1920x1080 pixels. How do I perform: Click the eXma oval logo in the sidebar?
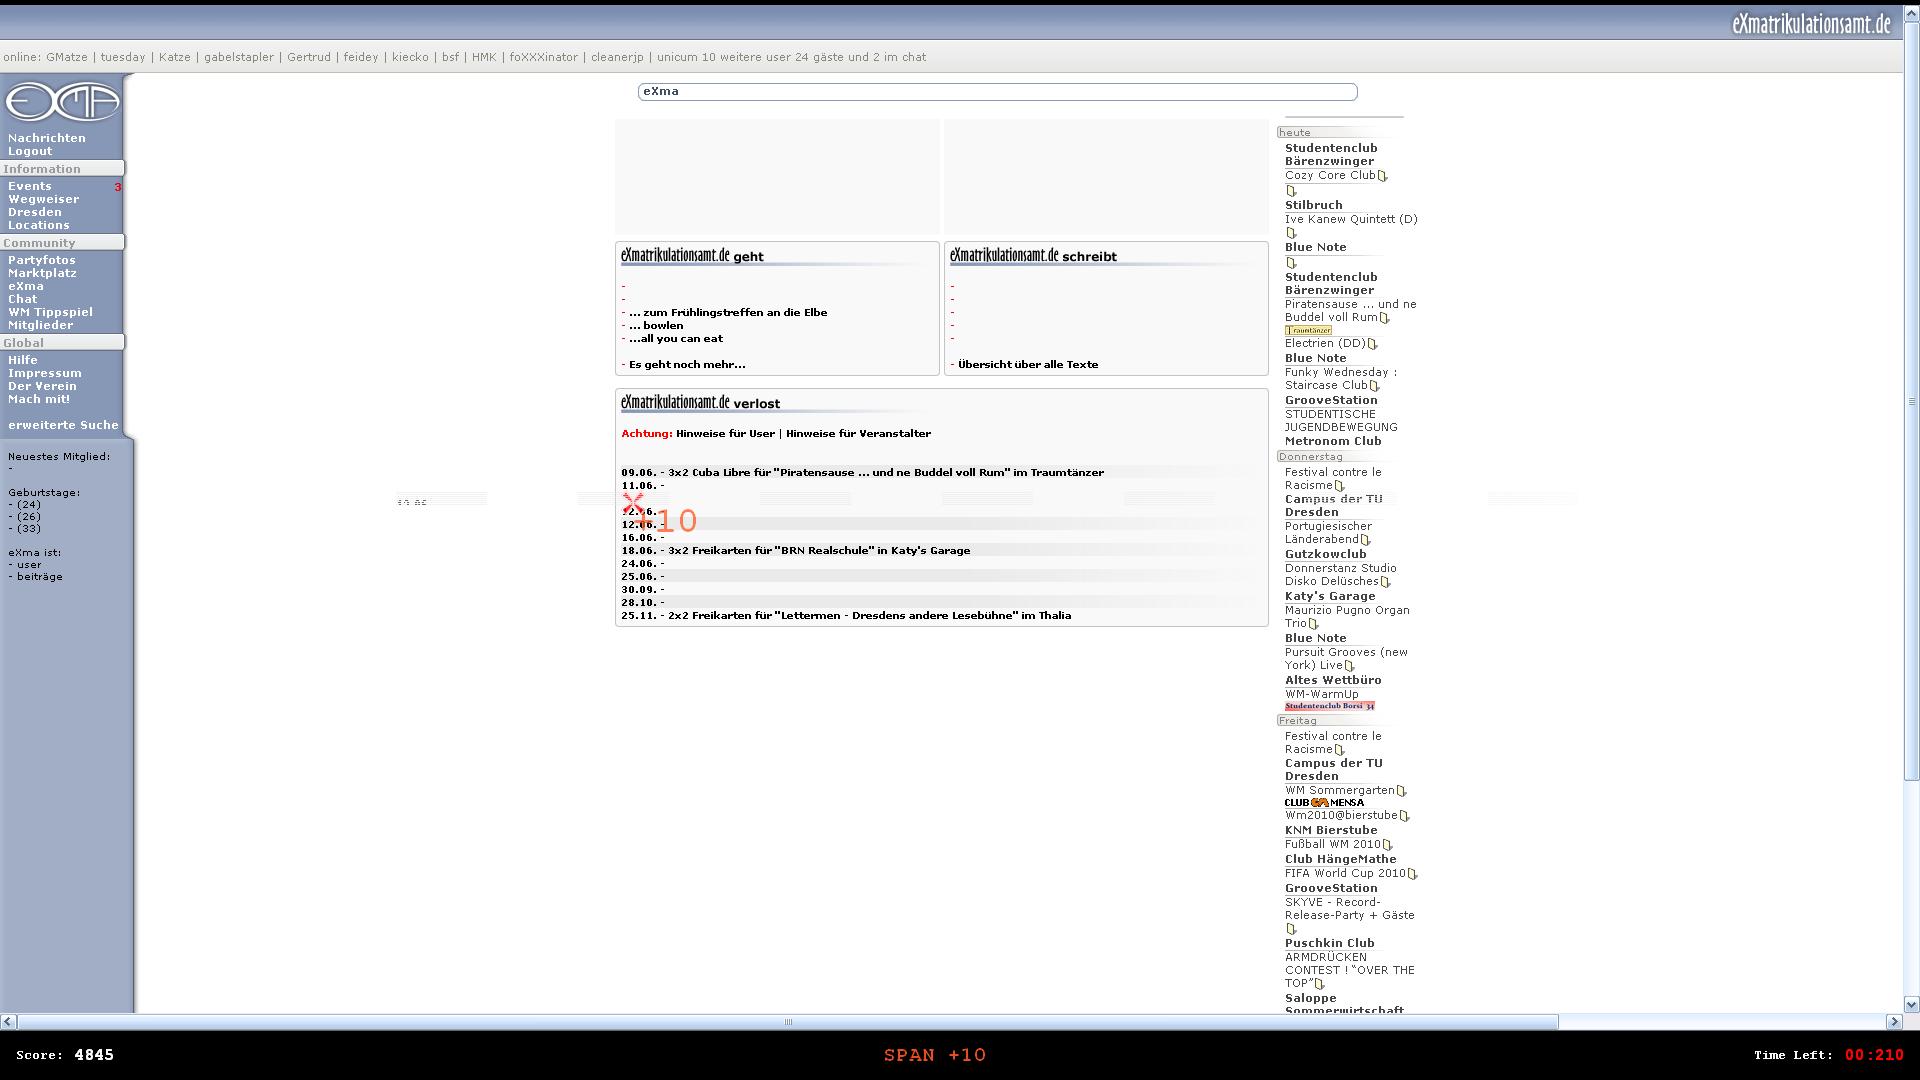pos(62,101)
